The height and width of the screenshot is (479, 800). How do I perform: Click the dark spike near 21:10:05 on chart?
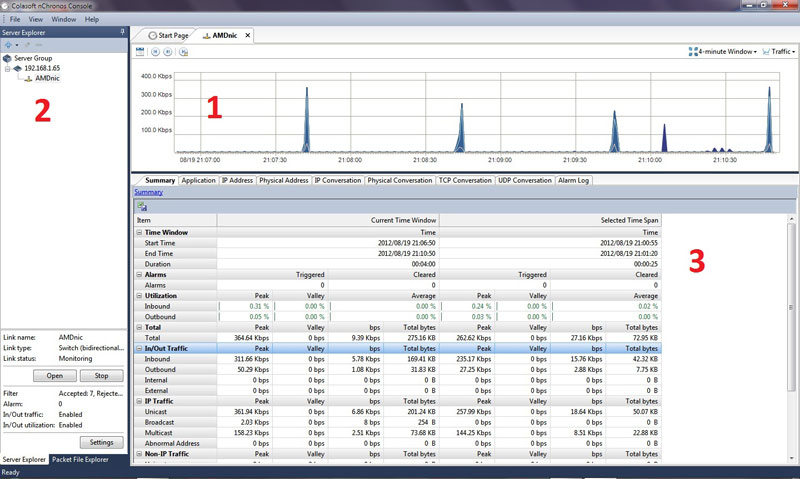click(664, 139)
